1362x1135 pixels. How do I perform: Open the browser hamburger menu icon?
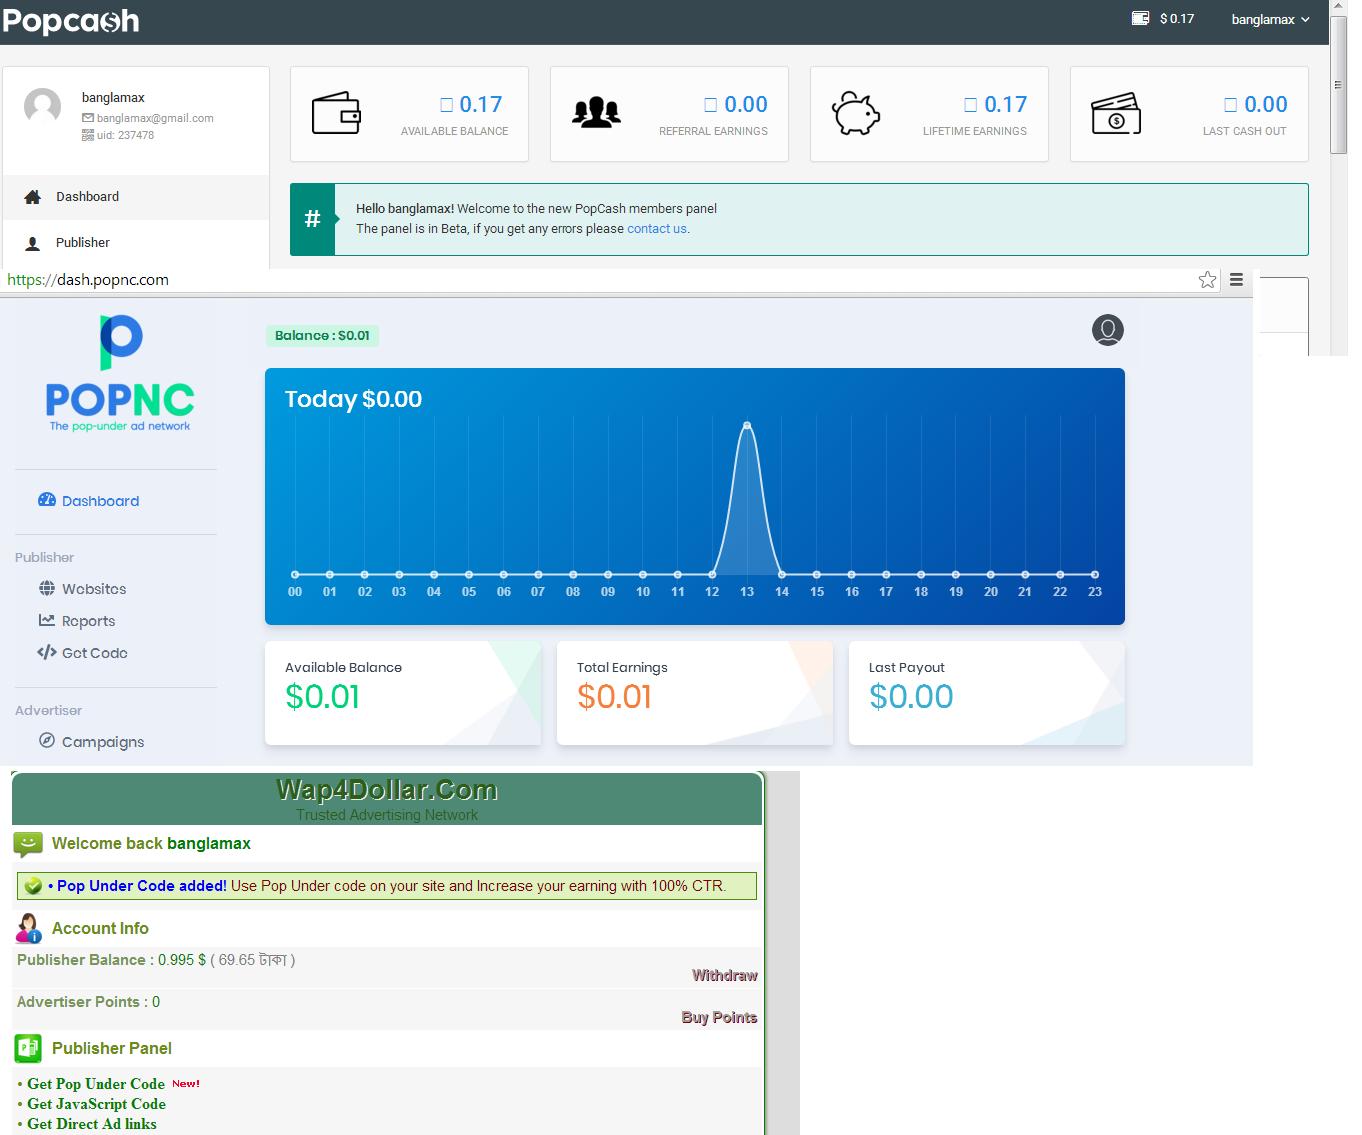(1236, 280)
